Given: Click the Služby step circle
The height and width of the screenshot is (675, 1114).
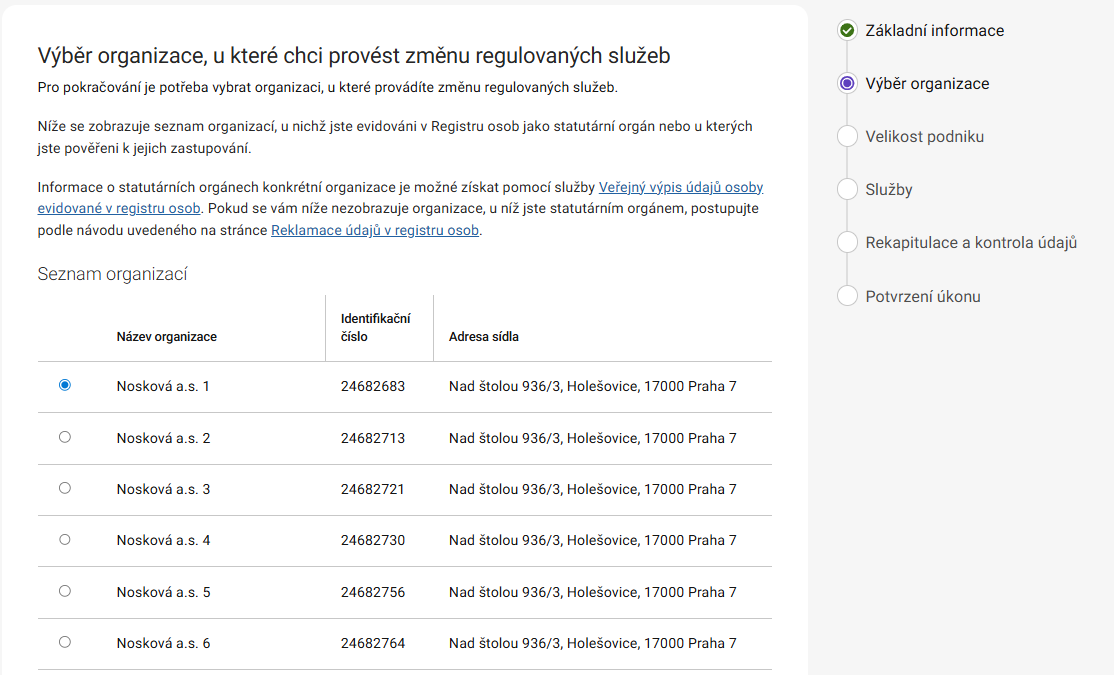Looking at the screenshot, I should 847,189.
